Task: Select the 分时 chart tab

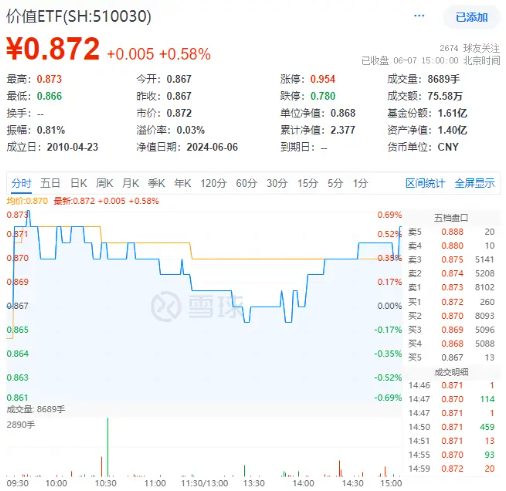Action: click(21, 183)
